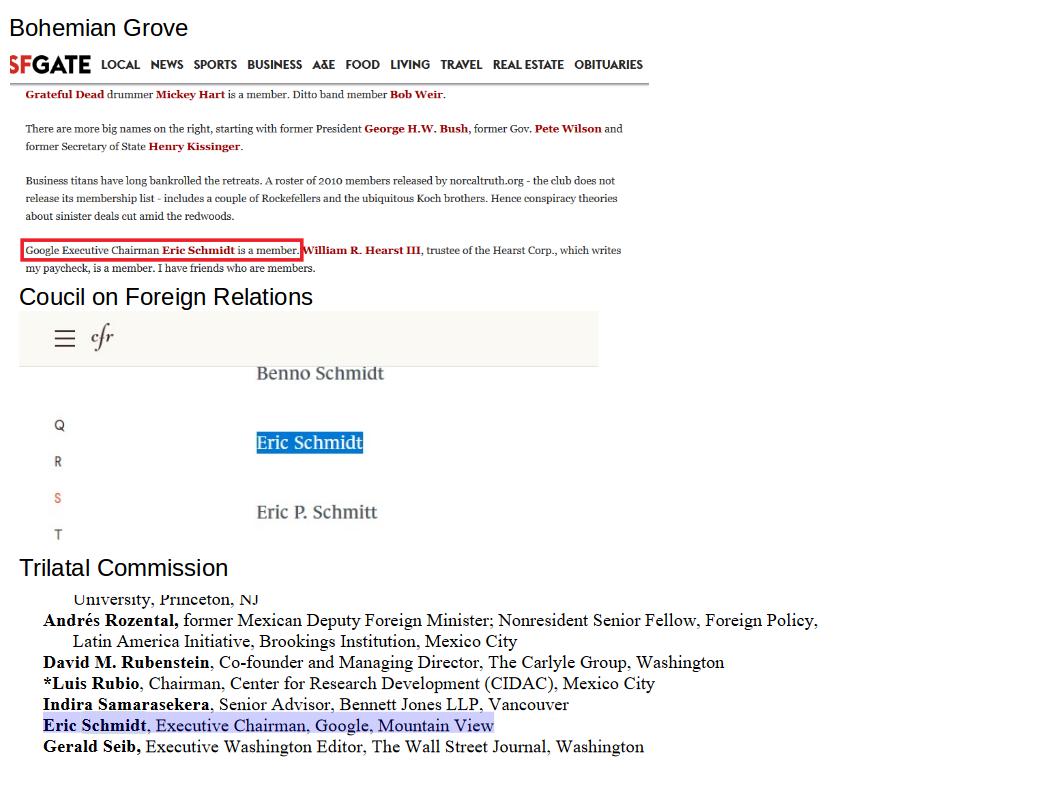Viewport: 1058px width, 794px height.
Task: Jump to letter R in CFR index
Action: point(58,462)
